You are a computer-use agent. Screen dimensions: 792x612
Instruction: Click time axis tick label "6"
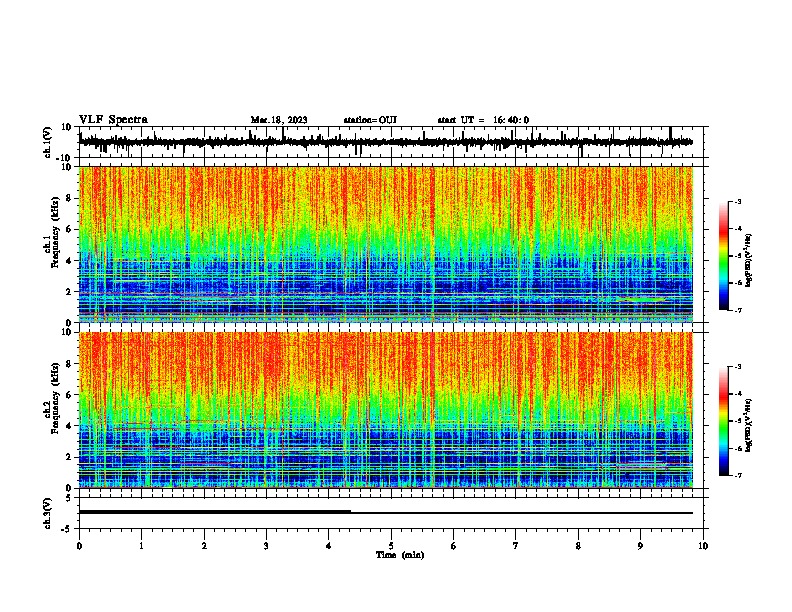(454, 546)
